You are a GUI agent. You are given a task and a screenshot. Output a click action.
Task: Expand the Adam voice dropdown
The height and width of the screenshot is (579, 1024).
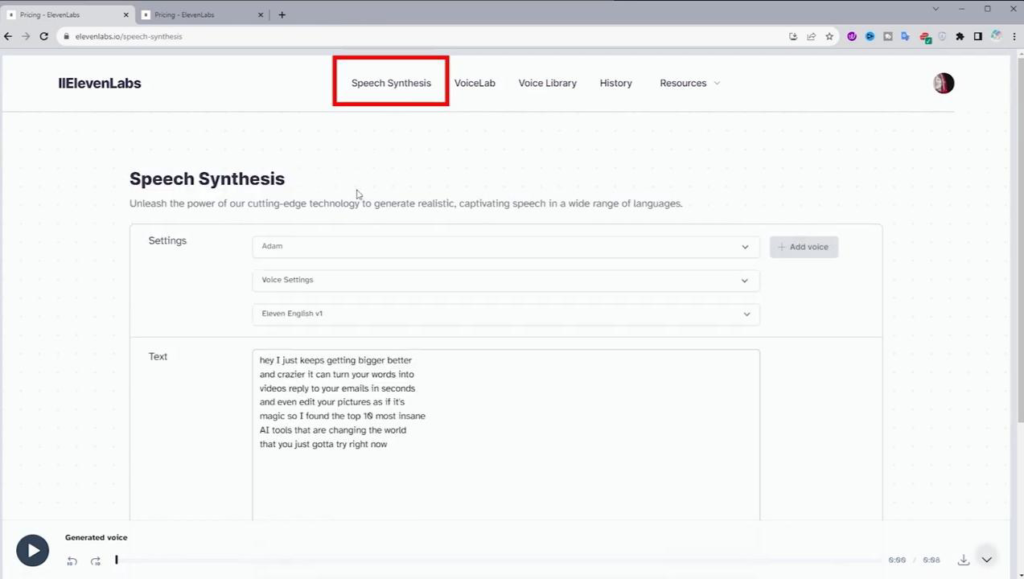[x=505, y=247]
